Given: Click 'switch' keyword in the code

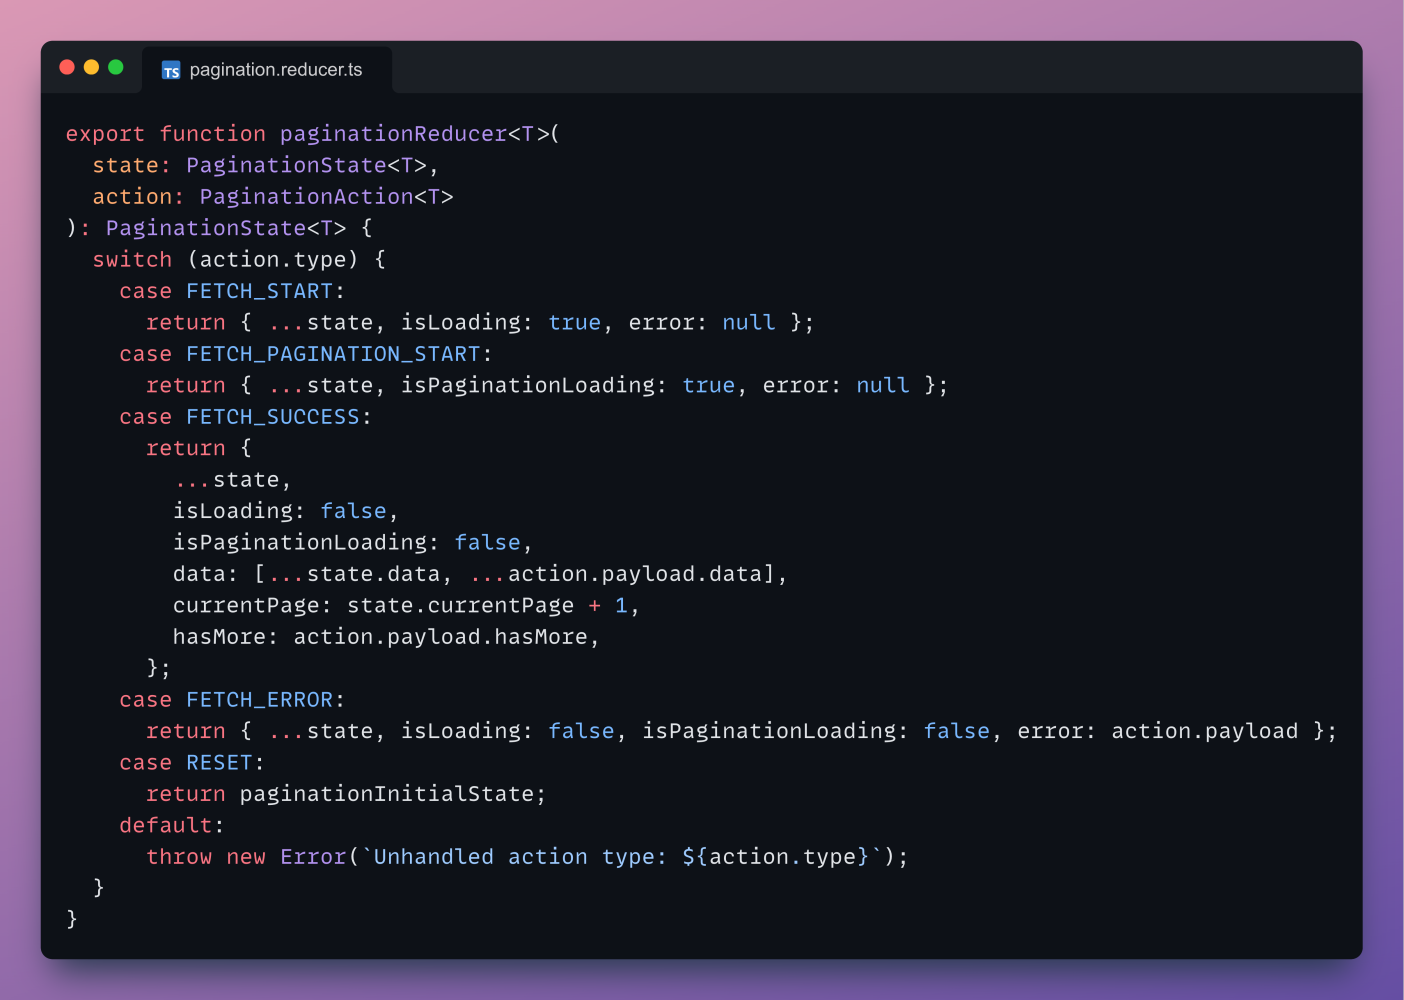Looking at the screenshot, I should (132, 260).
